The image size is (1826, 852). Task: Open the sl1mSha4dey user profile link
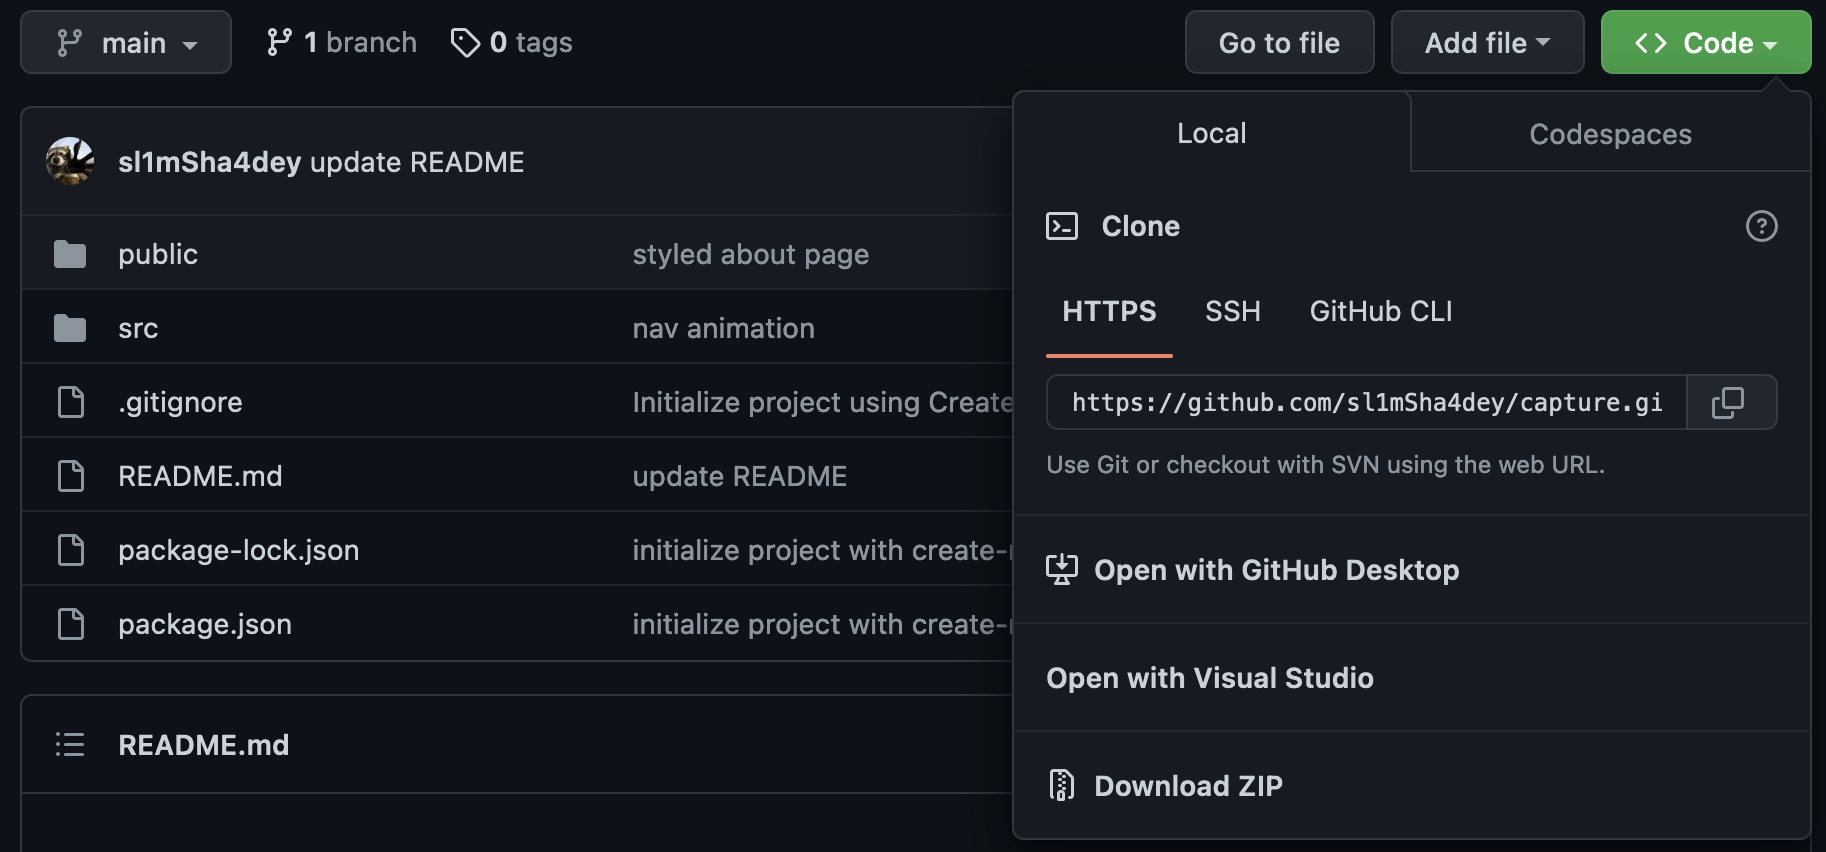coord(209,162)
